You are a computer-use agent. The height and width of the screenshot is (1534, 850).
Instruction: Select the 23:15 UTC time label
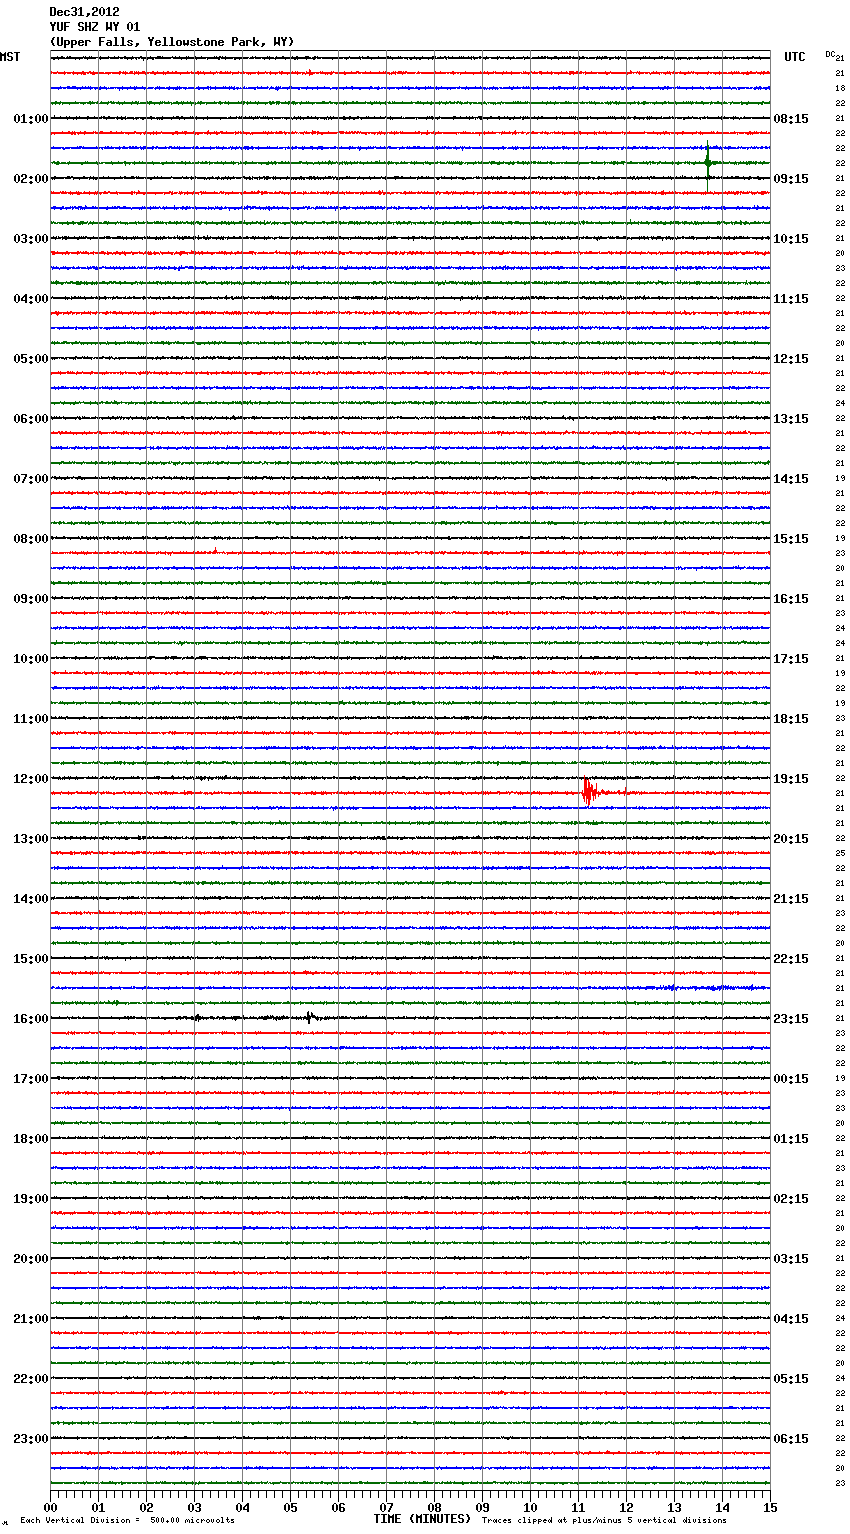791,1019
